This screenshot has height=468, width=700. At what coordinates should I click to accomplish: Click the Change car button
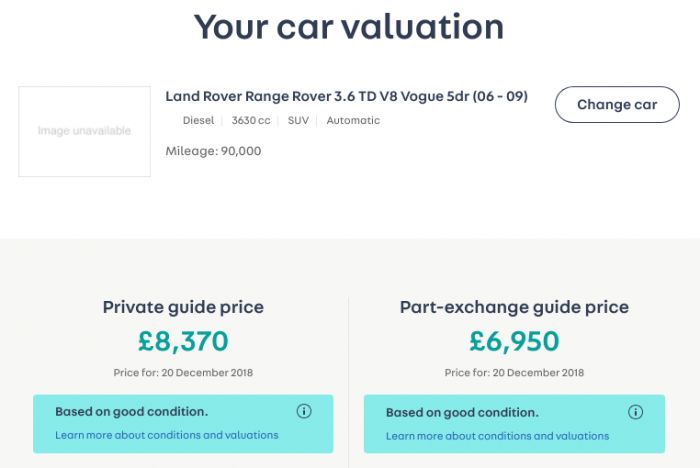point(617,104)
